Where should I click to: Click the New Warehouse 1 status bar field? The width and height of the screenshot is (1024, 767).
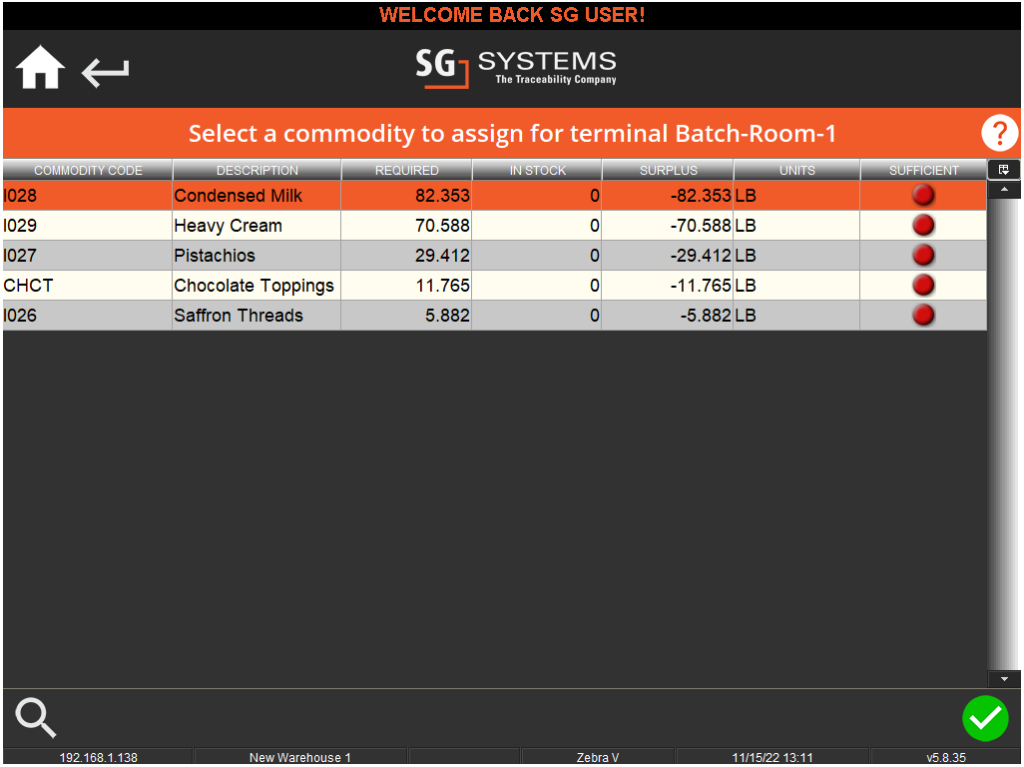pos(299,757)
